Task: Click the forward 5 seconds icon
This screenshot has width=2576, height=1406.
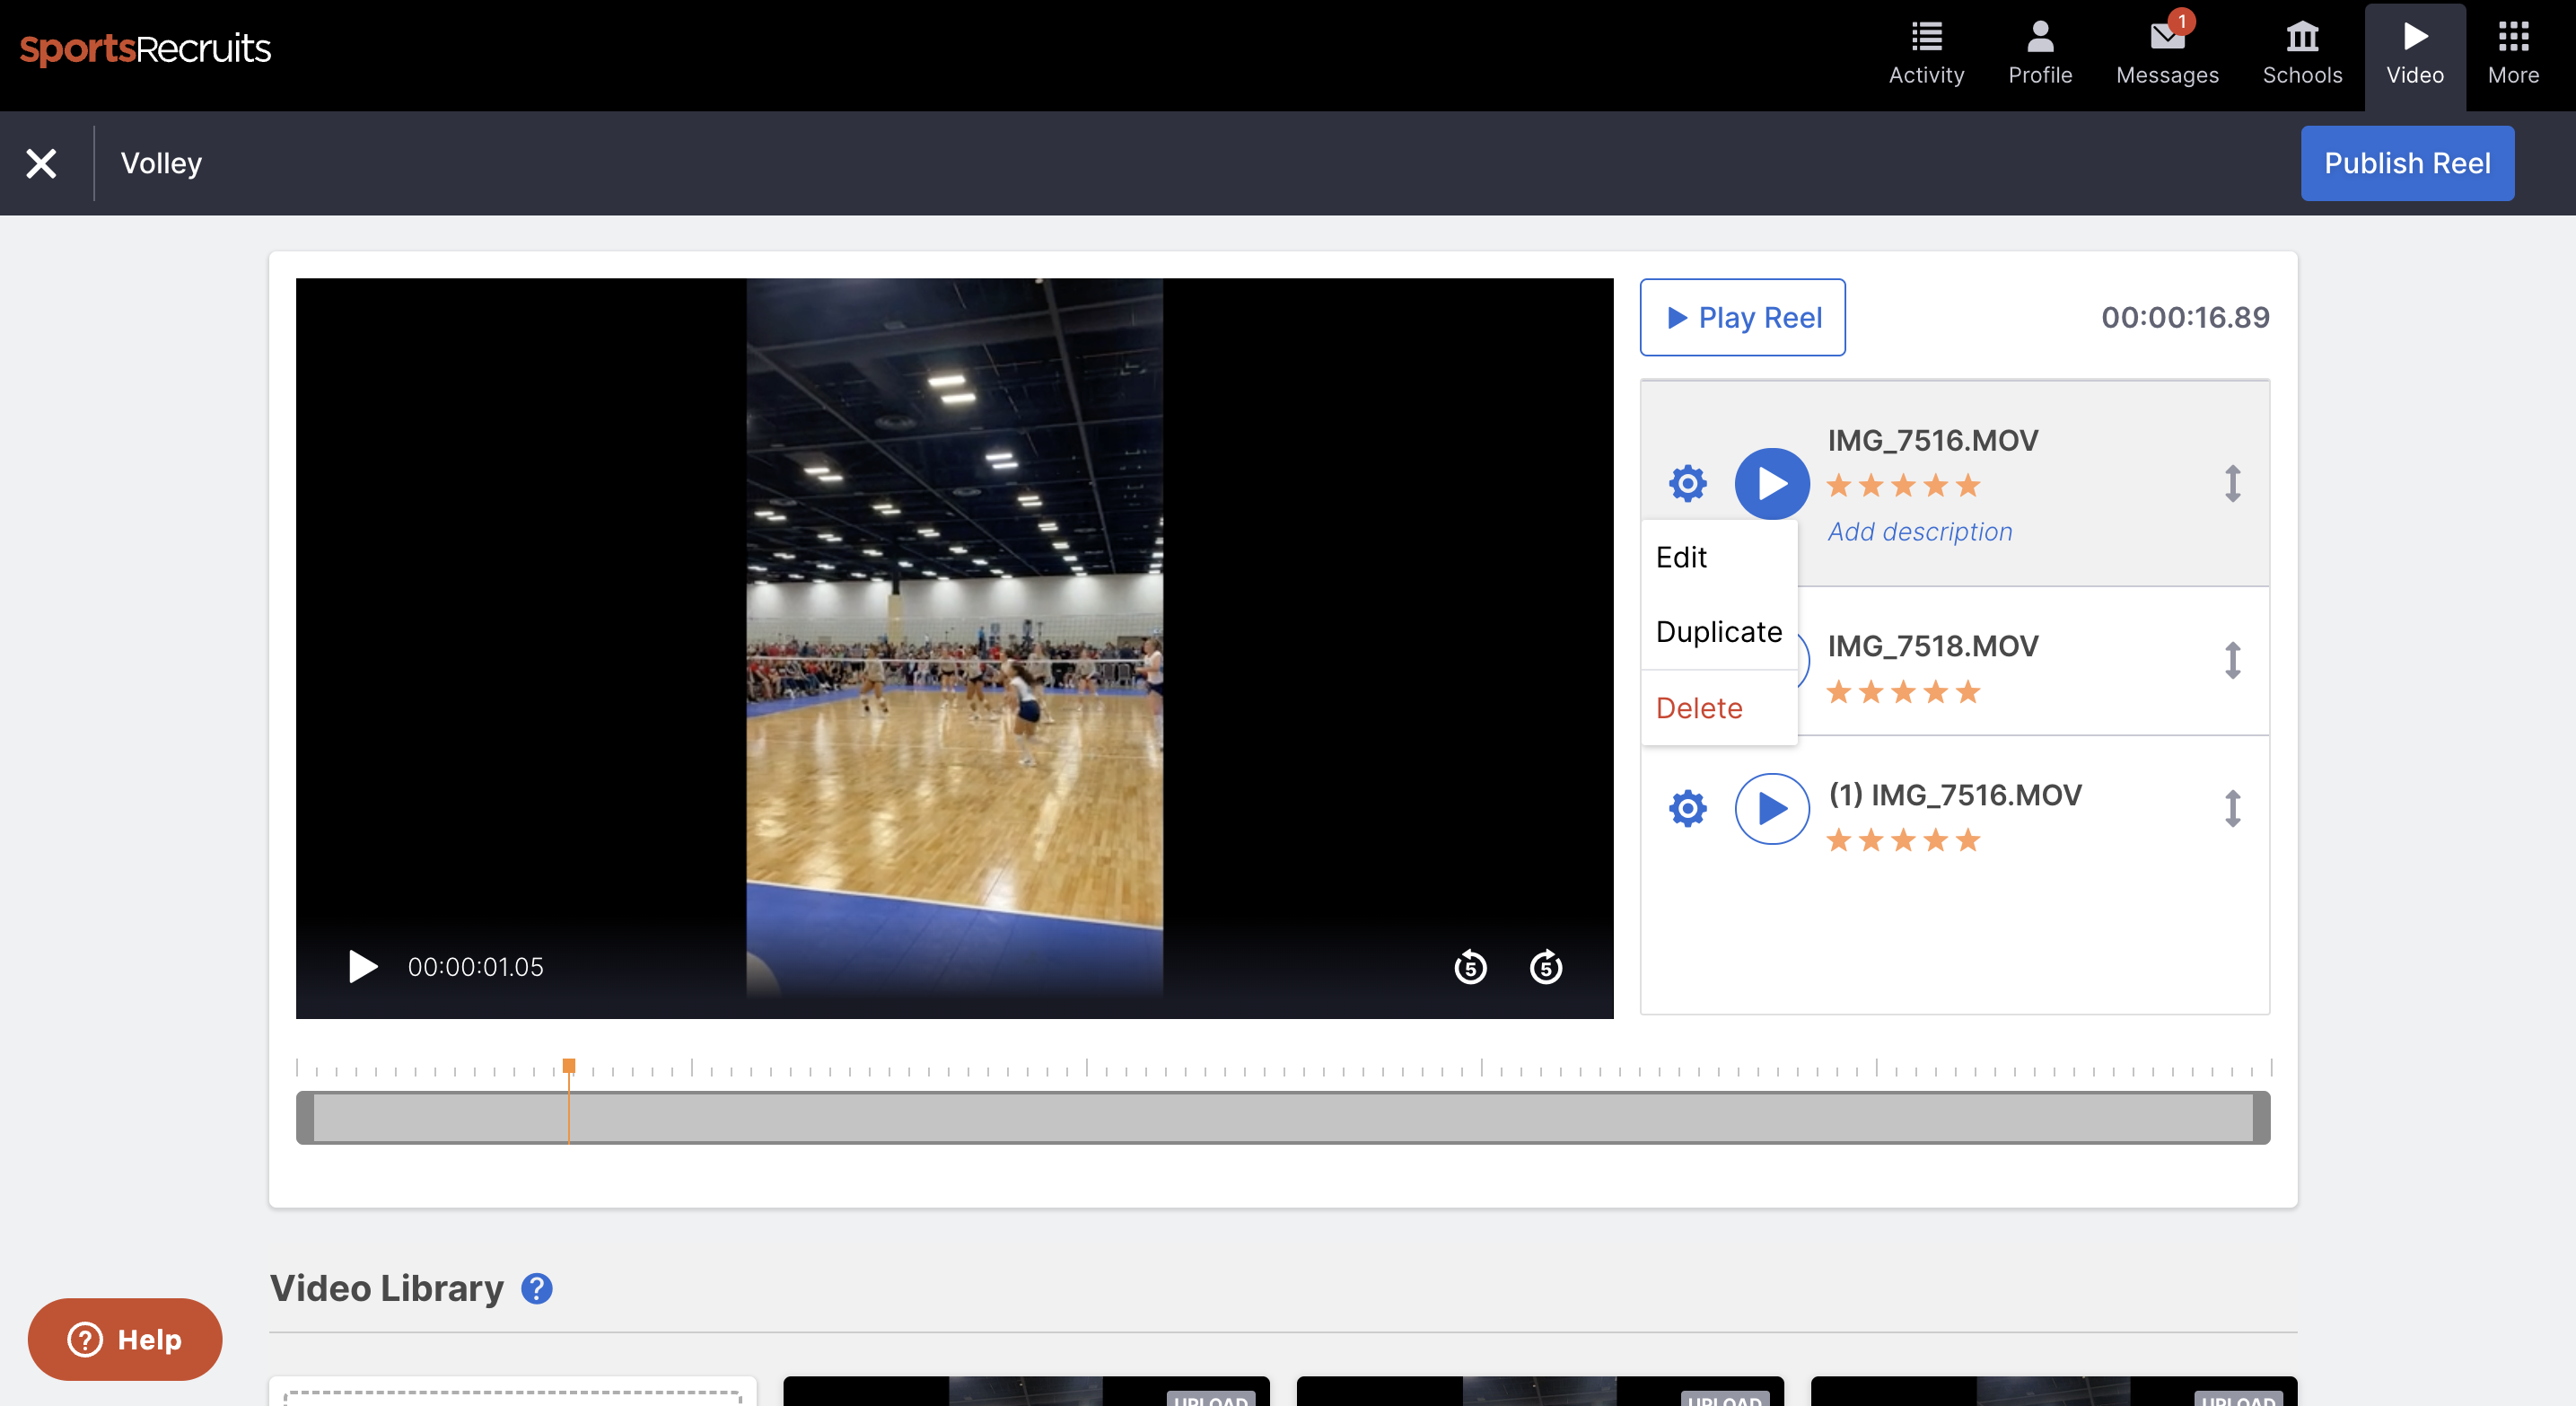Action: (x=1545, y=967)
